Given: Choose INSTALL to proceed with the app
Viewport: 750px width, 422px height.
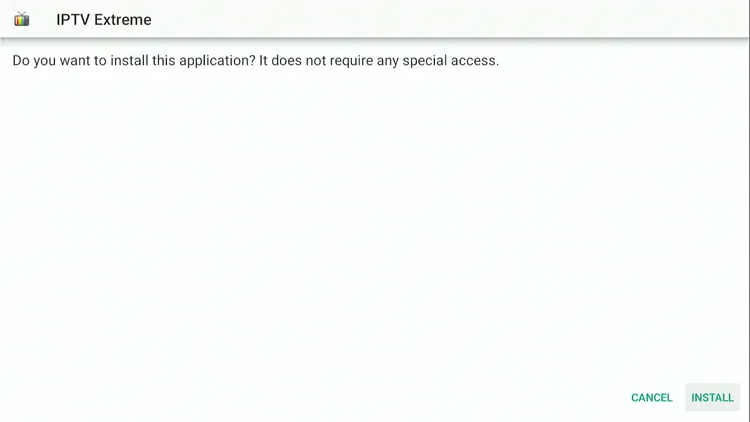Looking at the screenshot, I should (712, 397).
